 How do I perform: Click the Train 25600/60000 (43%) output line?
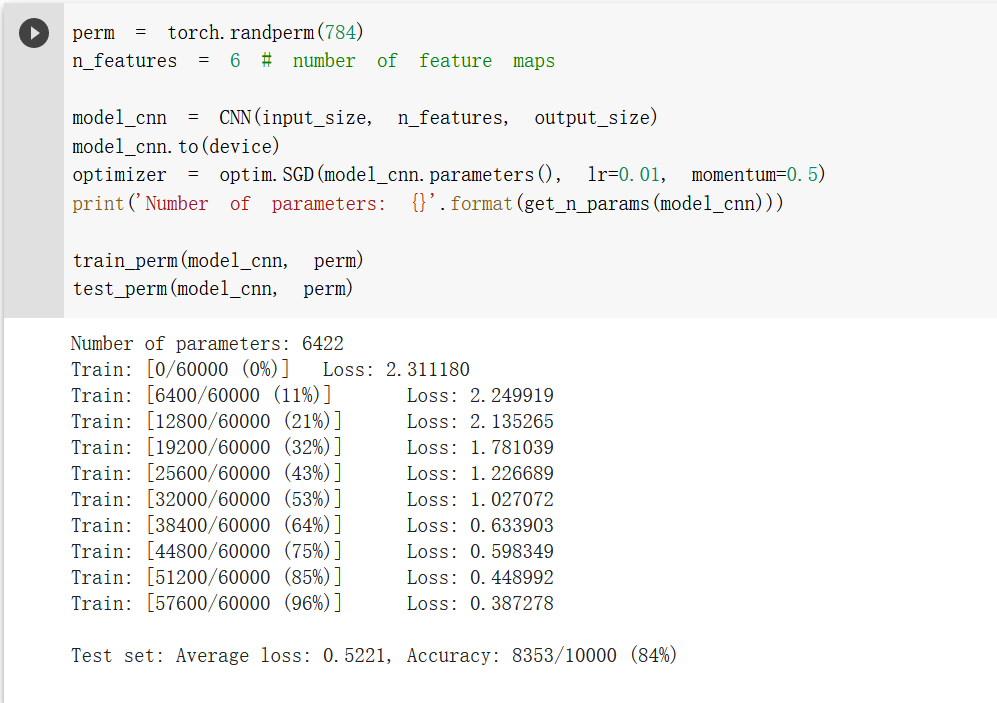312,474
